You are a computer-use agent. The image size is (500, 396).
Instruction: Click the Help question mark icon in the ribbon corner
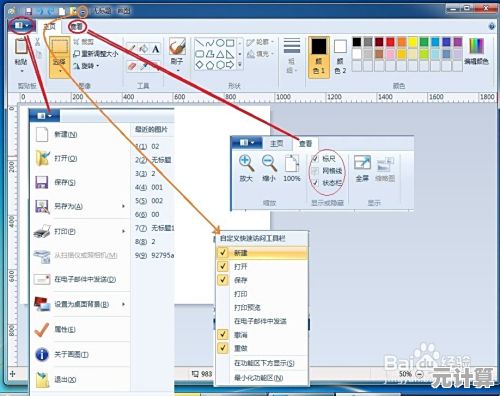click(x=491, y=26)
